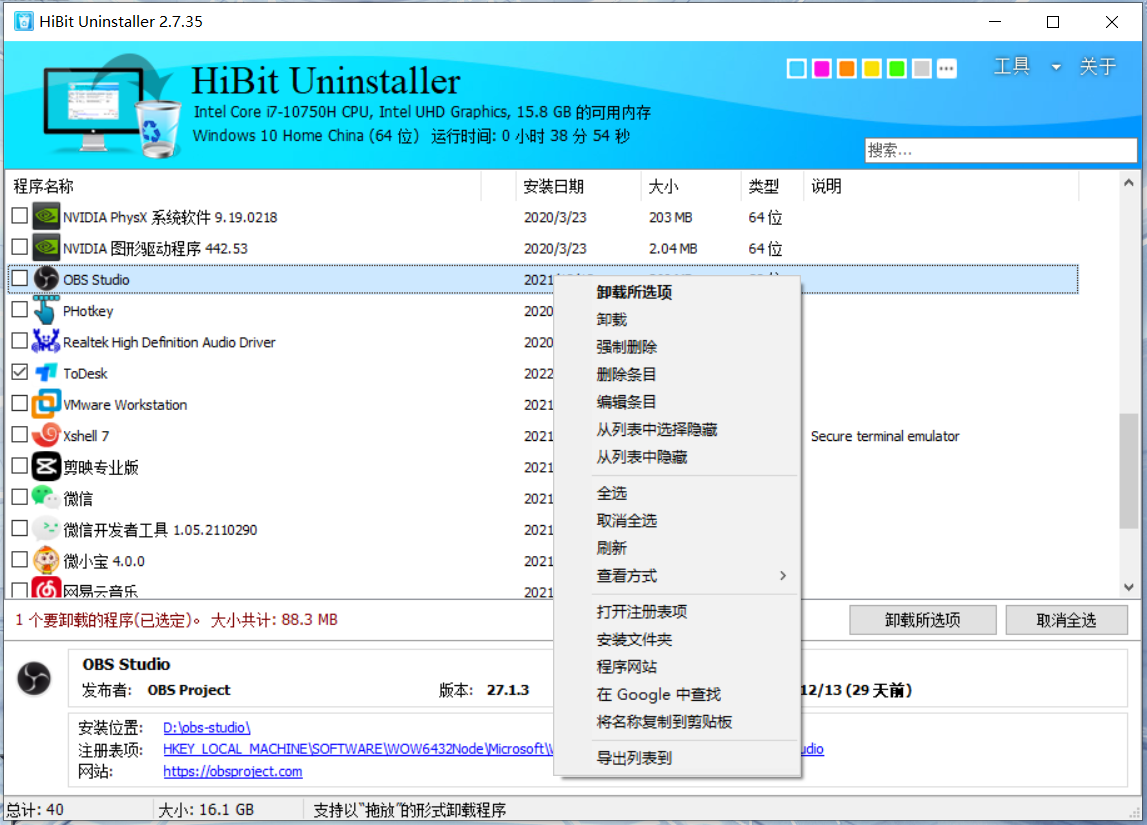Pick the magenta theme swatch
The height and width of the screenshot is (825, 1147).
pos(822,69)
